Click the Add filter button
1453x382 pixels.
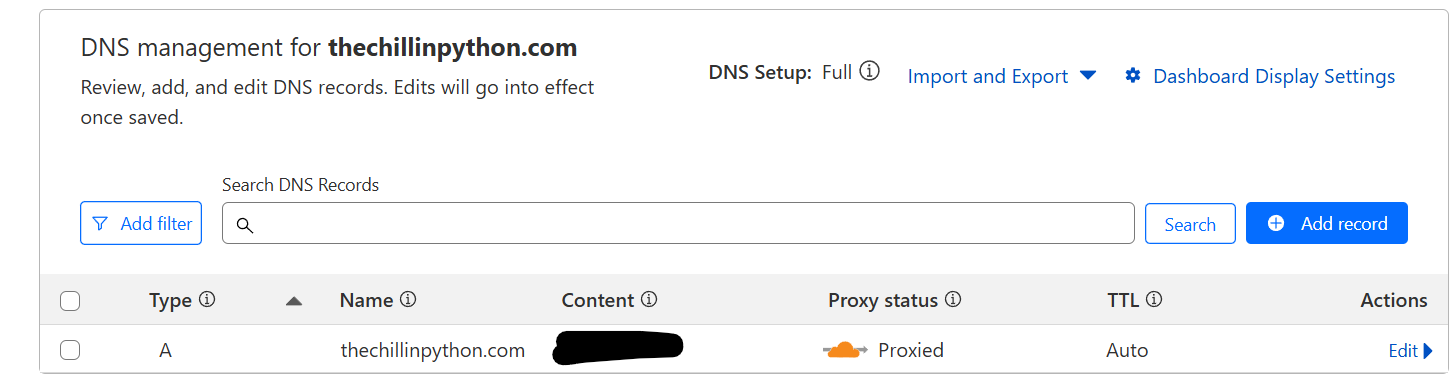click(x=141, y=223)
